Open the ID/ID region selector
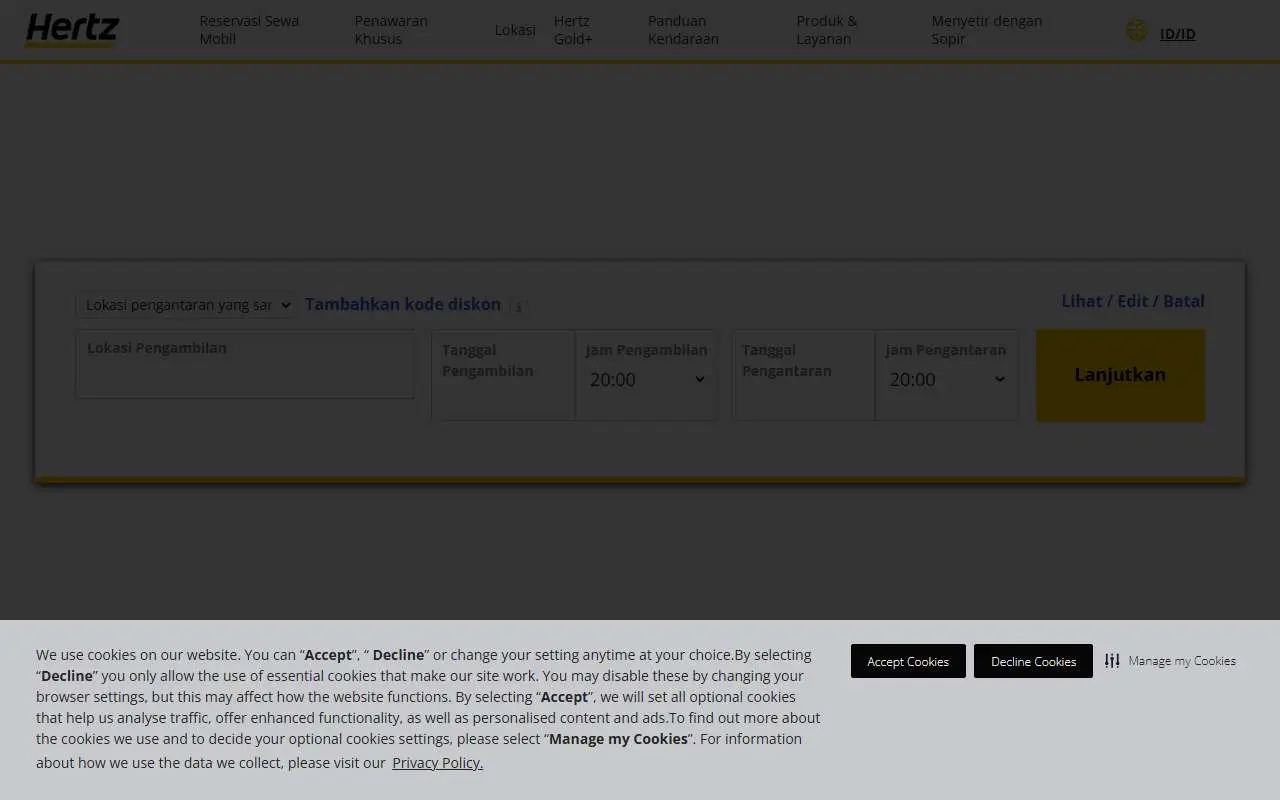The image size is (1280, 800). coord(1177,34)
